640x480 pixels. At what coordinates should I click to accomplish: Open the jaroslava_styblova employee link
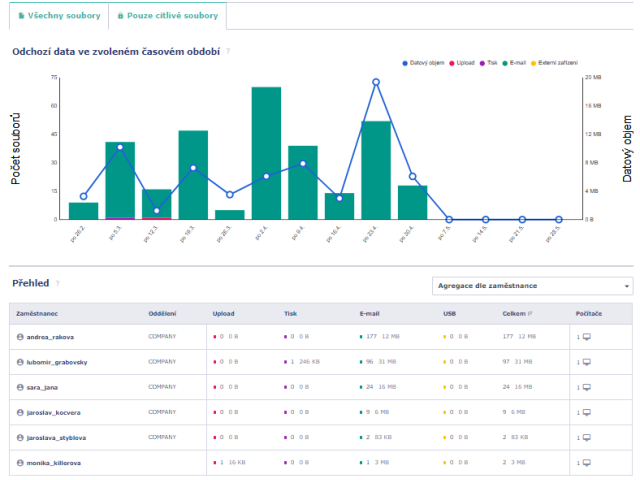tap(56, 437)
